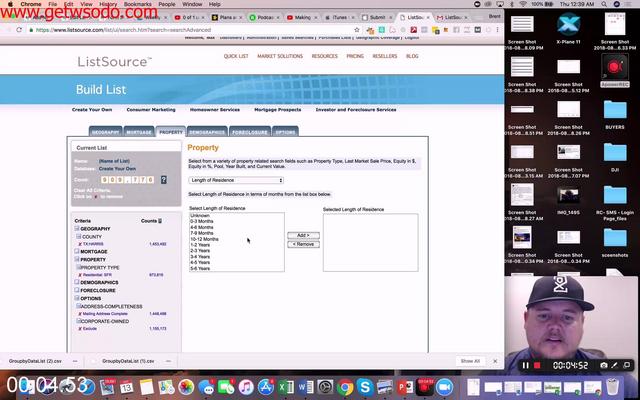The height and width of the screenshot is (400, 640).
Task: Stop the screen recording
Action: (537, 365)
